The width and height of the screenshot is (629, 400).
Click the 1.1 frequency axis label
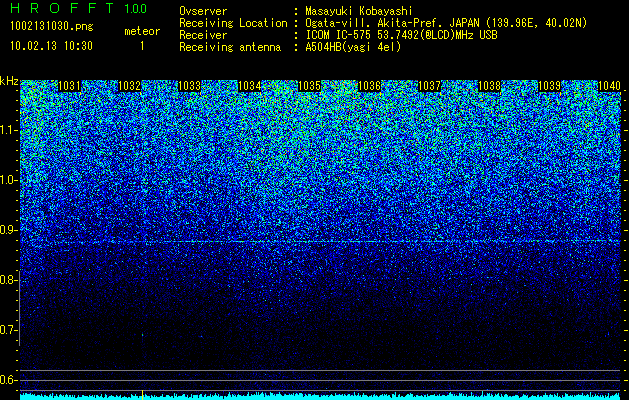tap(9, 130)
